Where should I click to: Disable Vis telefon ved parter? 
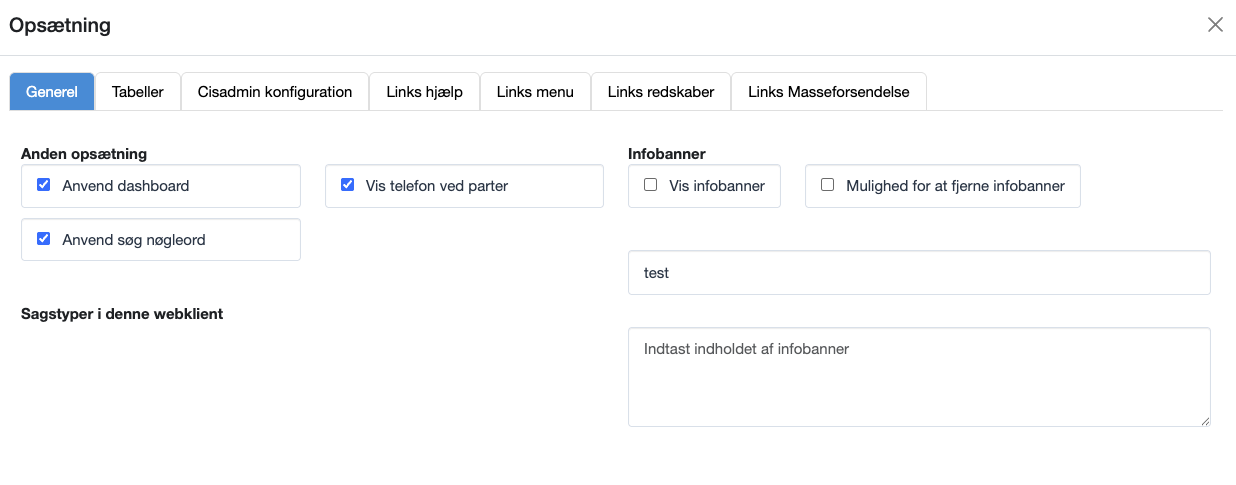[x=348, y=185]
